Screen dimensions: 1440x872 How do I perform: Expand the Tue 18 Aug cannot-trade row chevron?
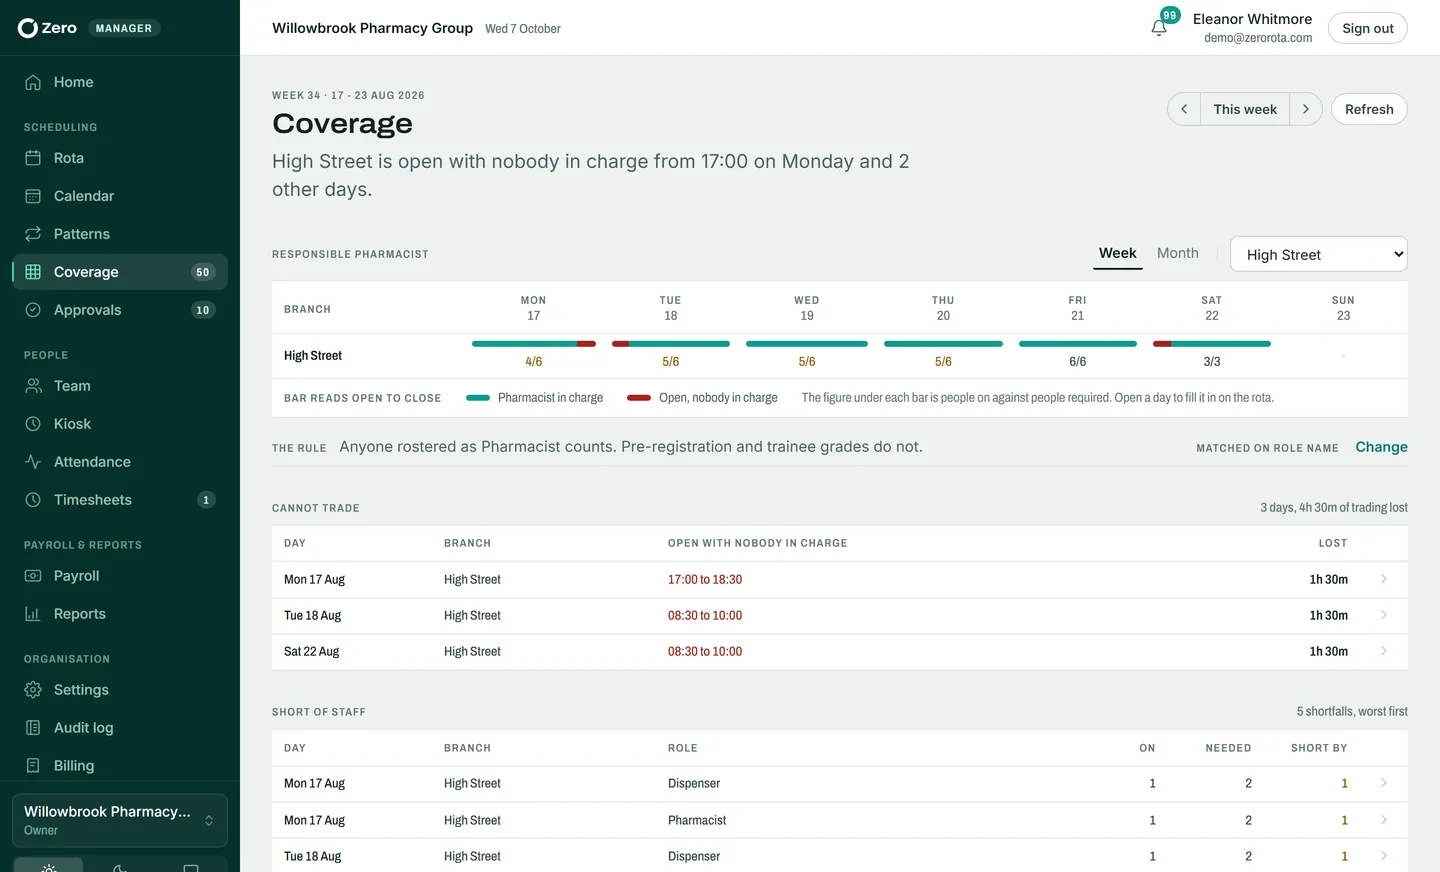(1384, 615)
